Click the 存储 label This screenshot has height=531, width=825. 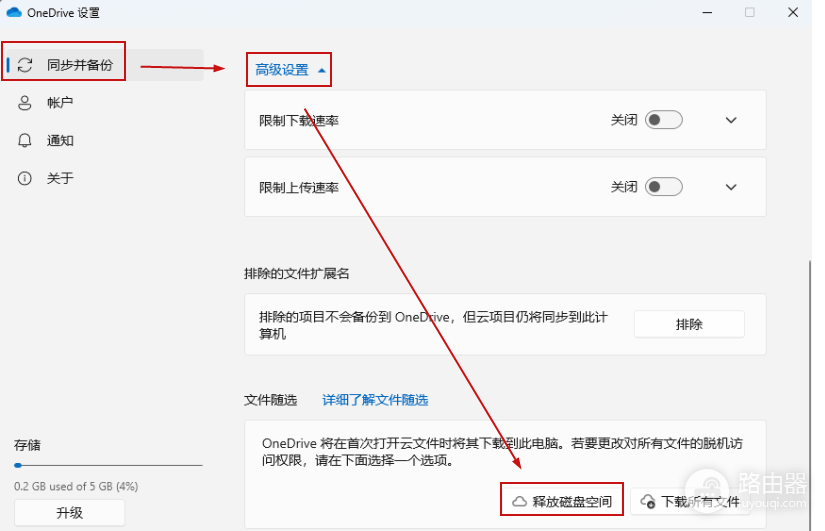tap(27, 445)
